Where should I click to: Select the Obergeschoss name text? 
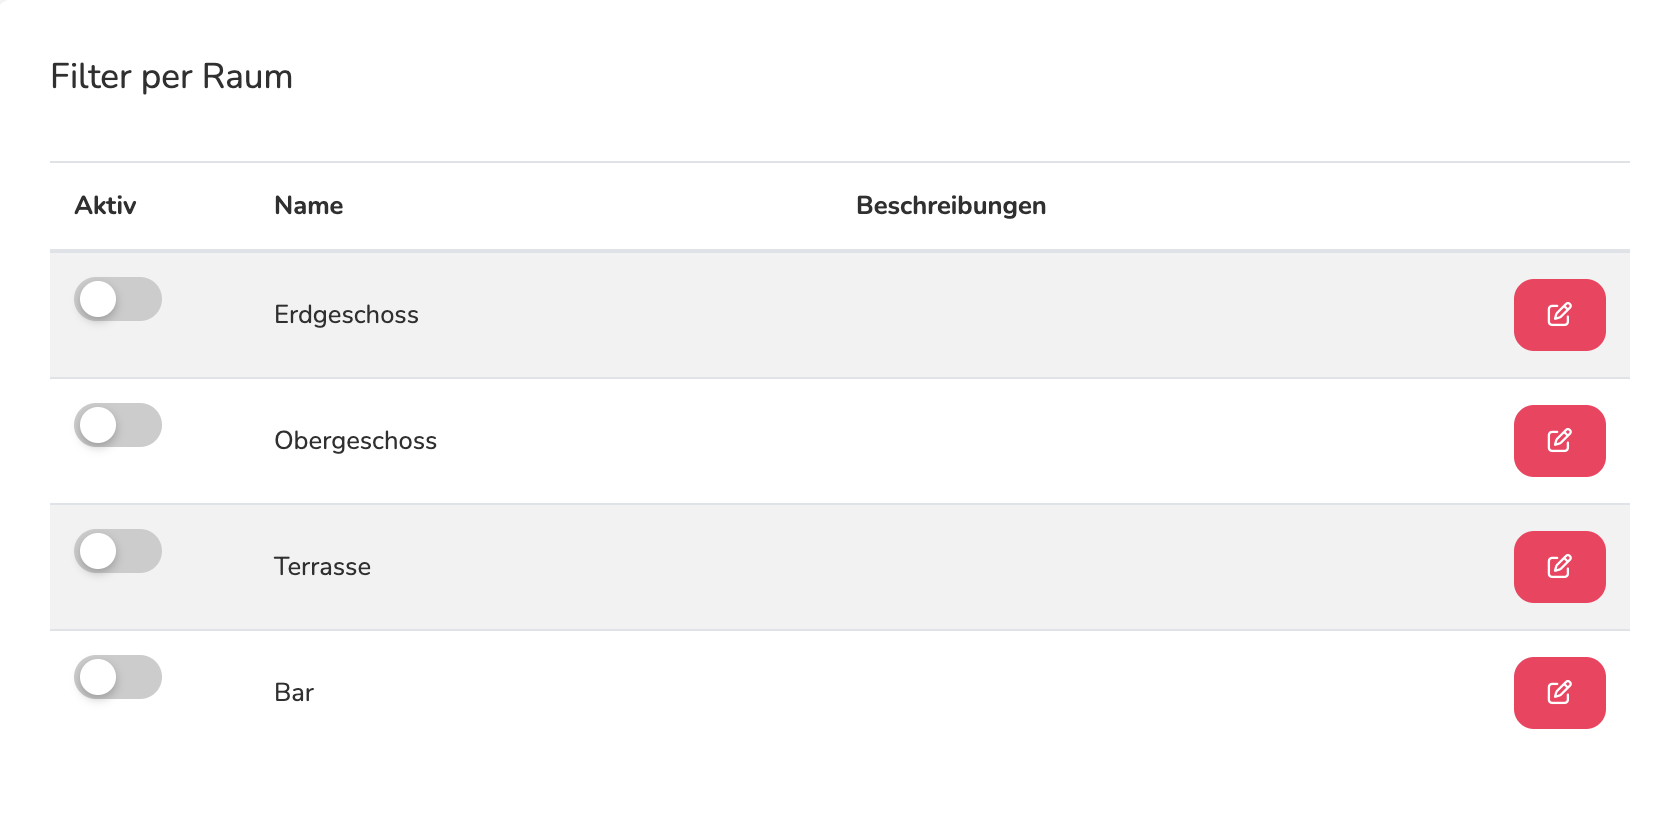(355, 441)
